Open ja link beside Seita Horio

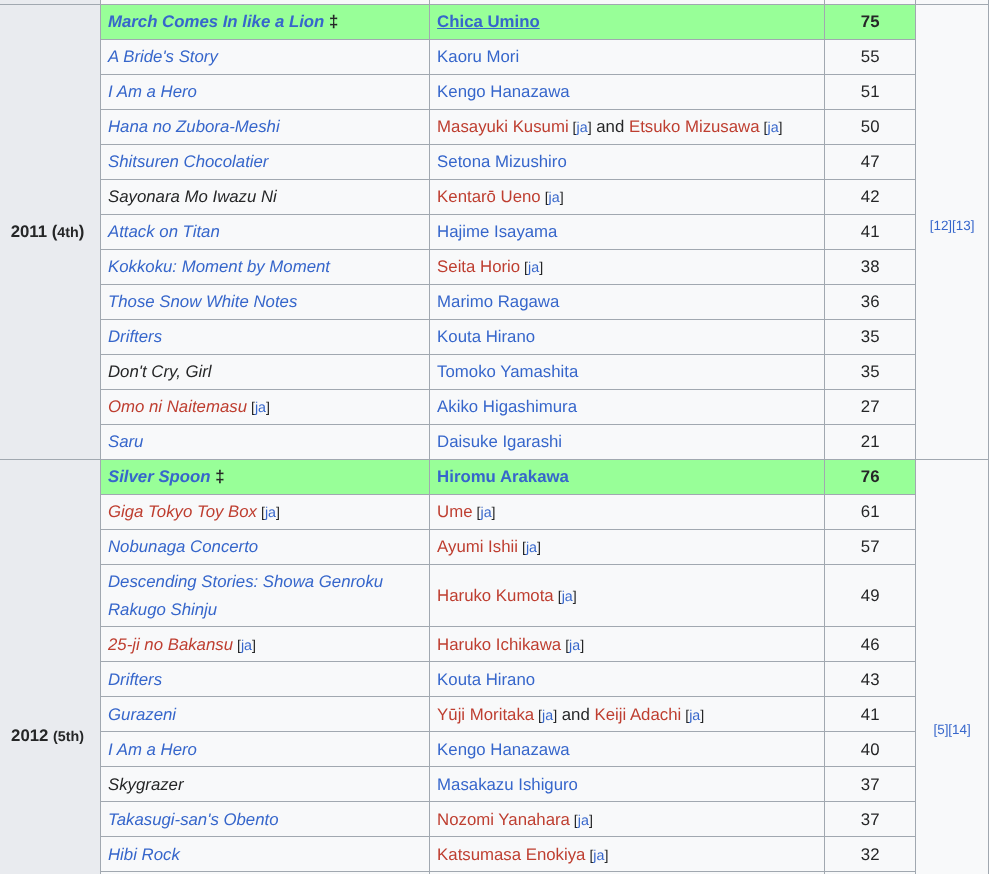pos(534,268)
